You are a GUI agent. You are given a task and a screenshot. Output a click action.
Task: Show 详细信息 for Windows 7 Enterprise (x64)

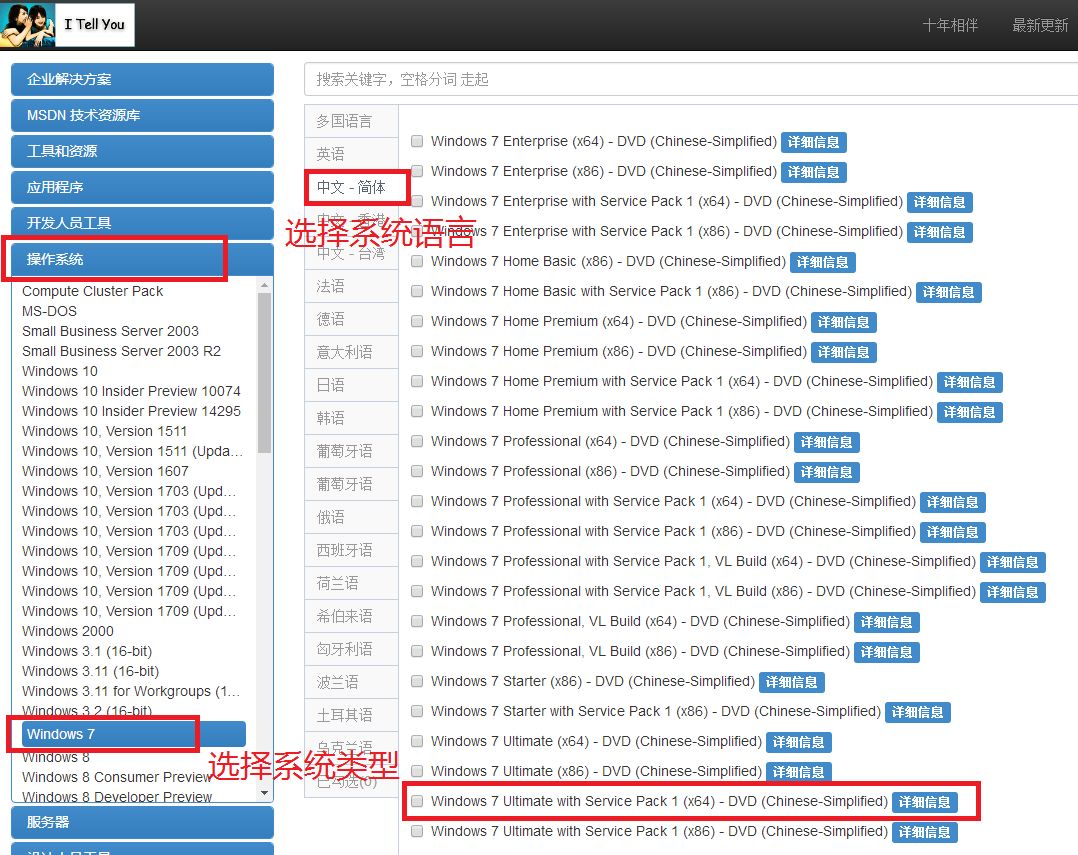(813, 142)
